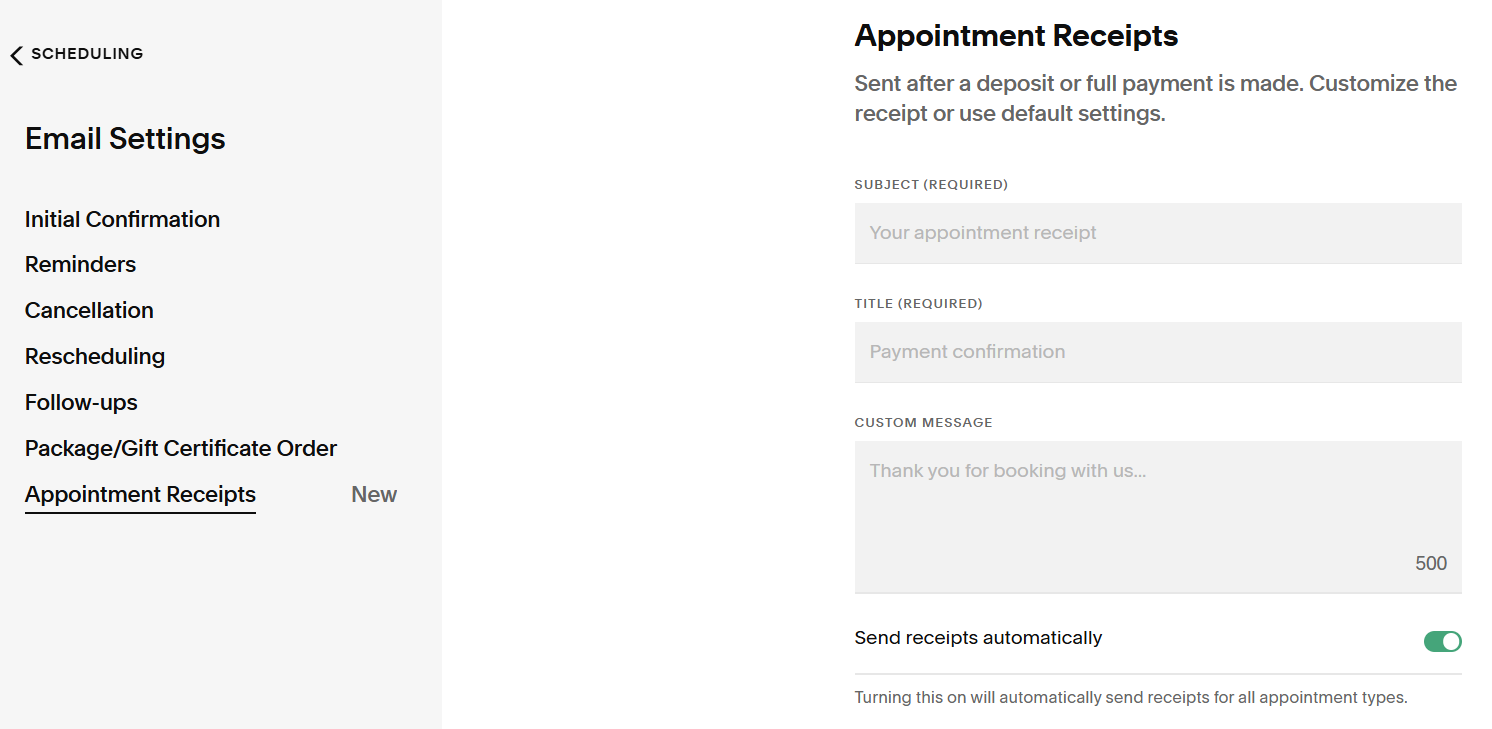Navigate to Rescheduling settings
Image resolution: width=1492 pixels, height=729 pixels.
[95, 356]
